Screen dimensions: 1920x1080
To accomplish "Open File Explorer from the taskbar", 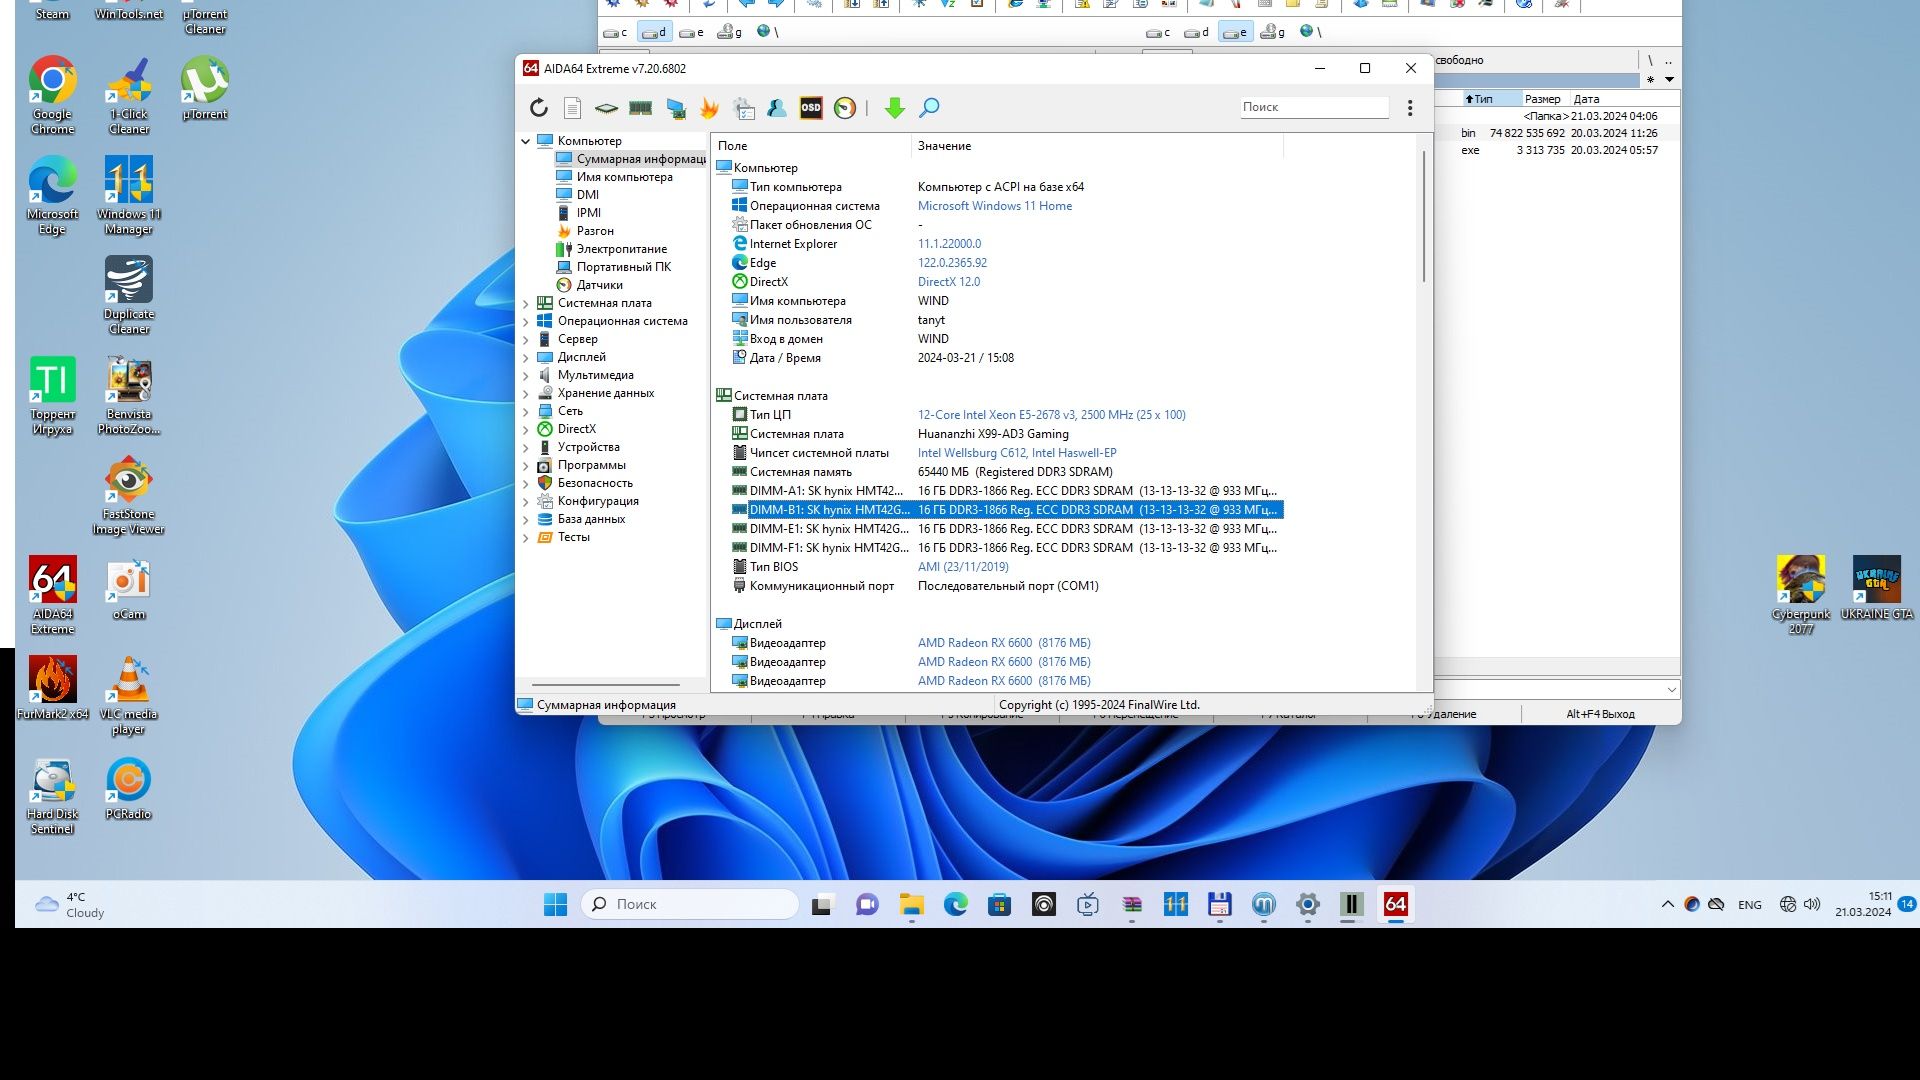I will coord(911,904).
